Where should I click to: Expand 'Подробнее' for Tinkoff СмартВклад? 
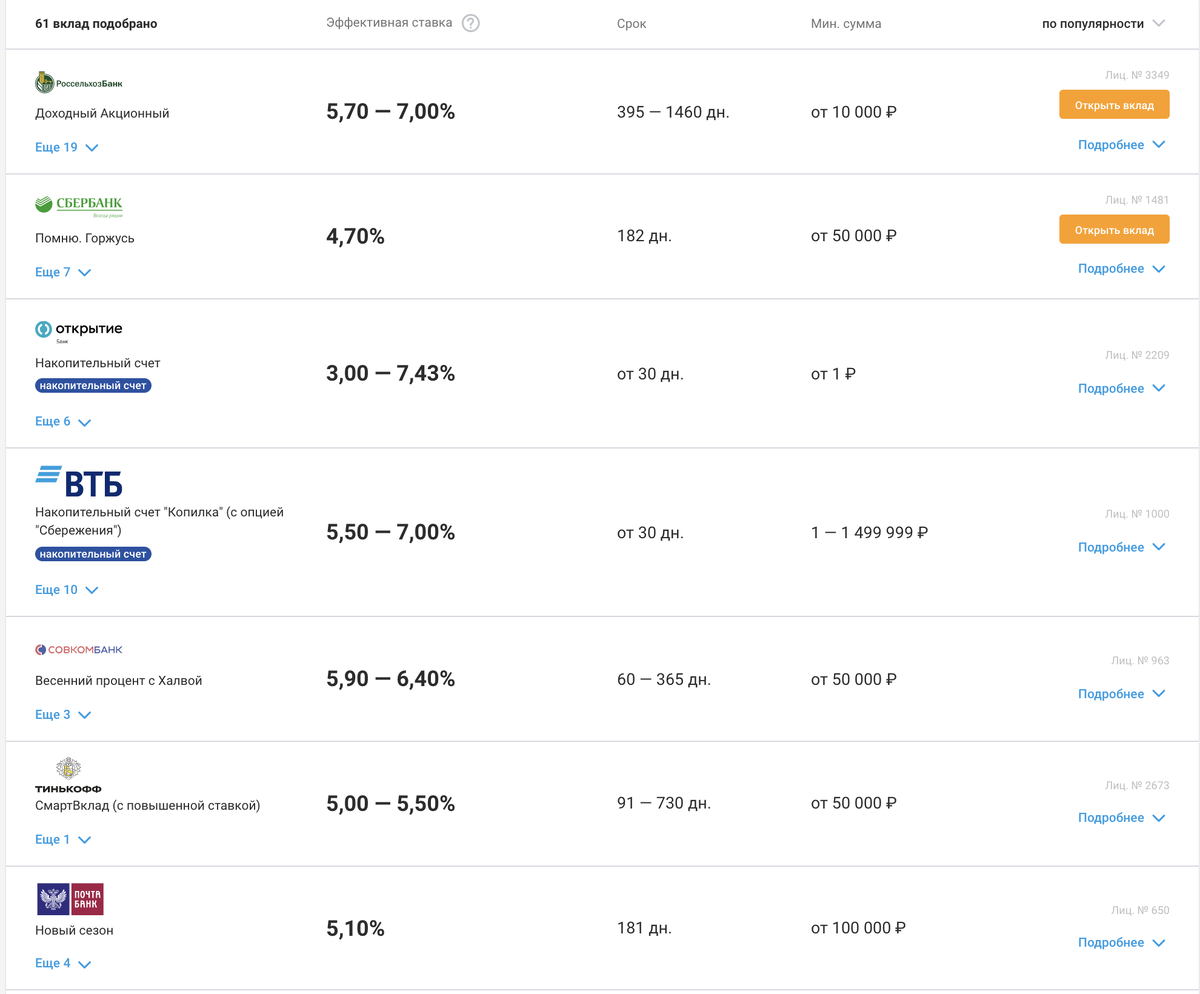coord(1122,818)
